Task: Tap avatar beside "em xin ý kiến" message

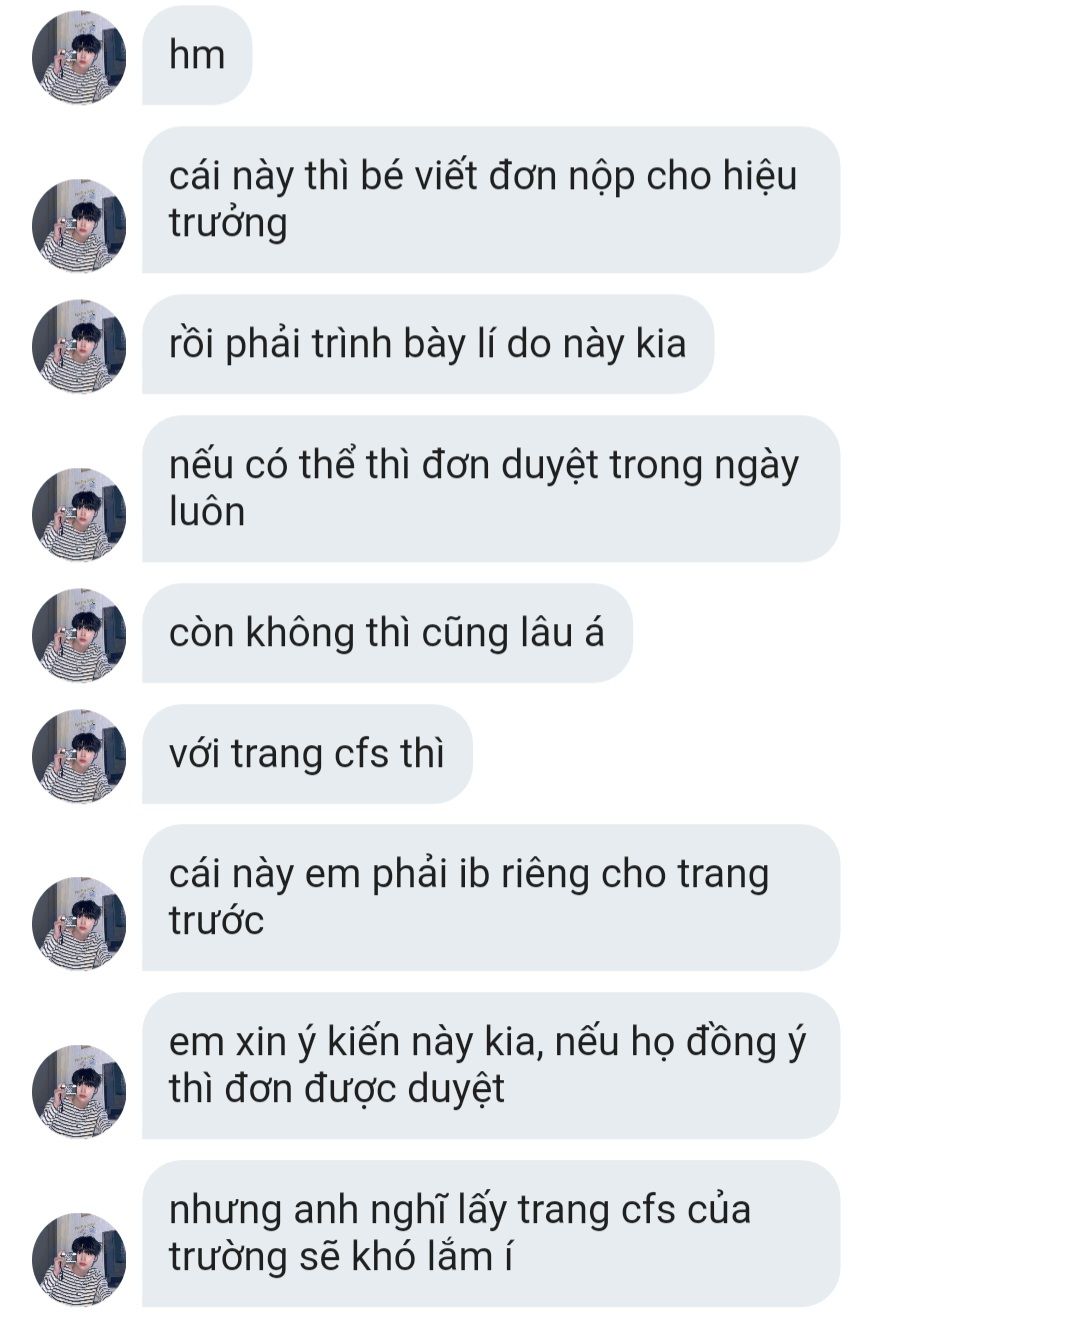Action: click(79, 1092)
